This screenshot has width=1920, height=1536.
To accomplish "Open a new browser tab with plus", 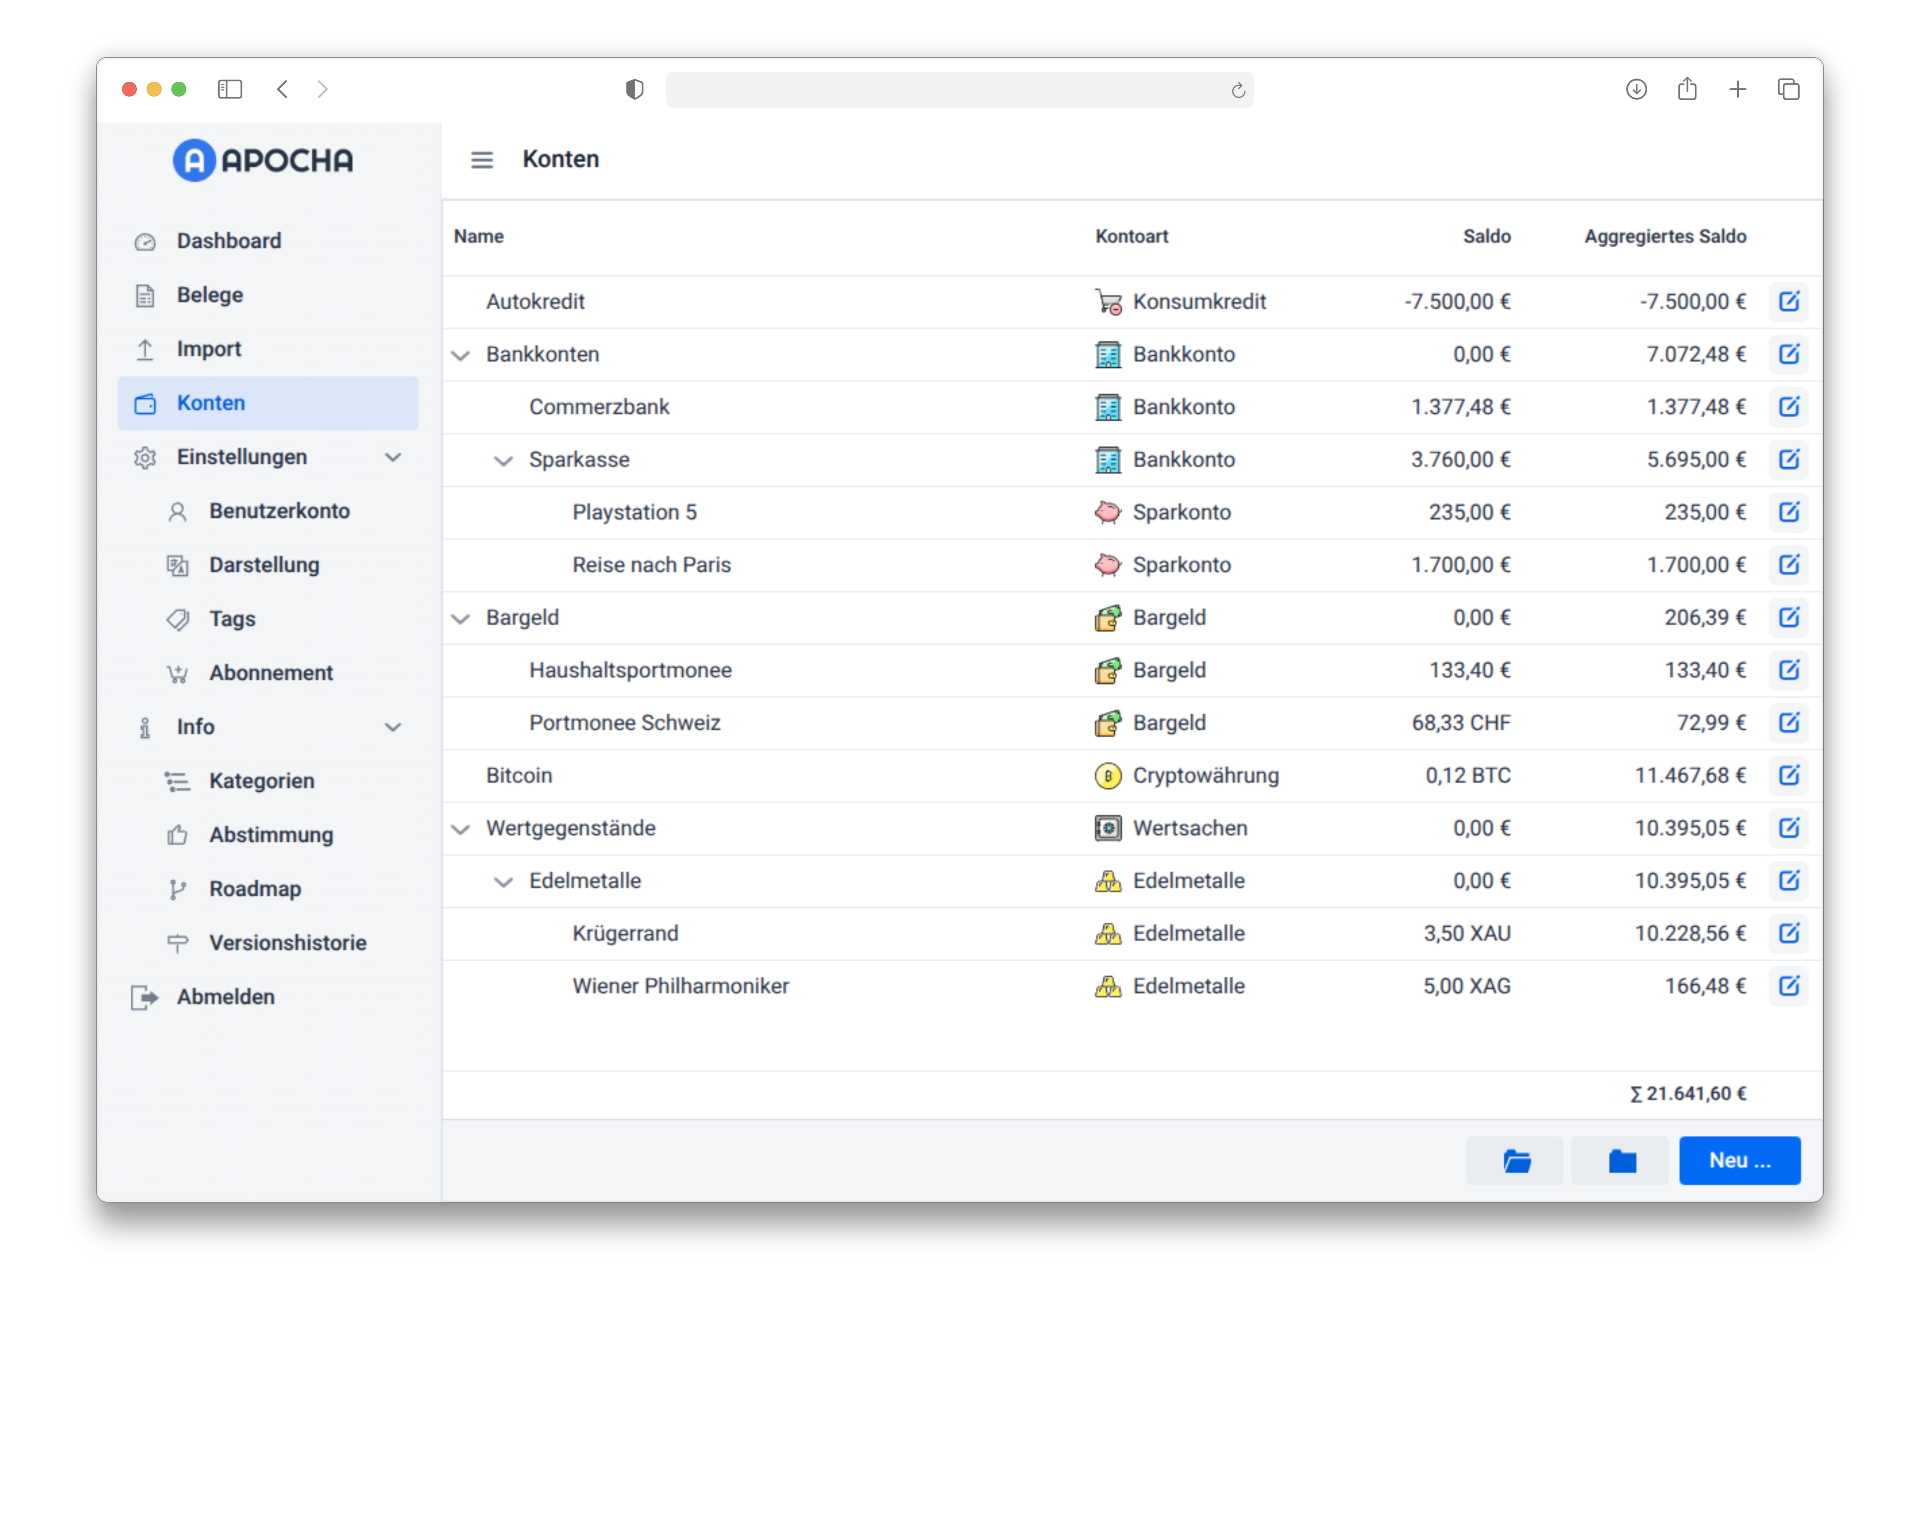I will tap(1738, 89).
